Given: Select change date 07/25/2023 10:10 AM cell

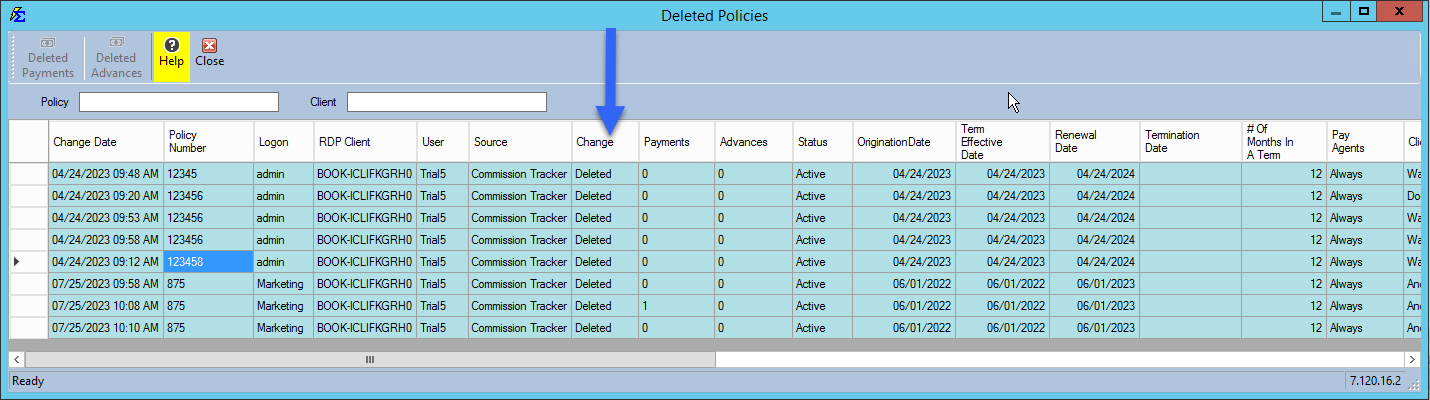Looking at the screenshot, I should (106, 328).
